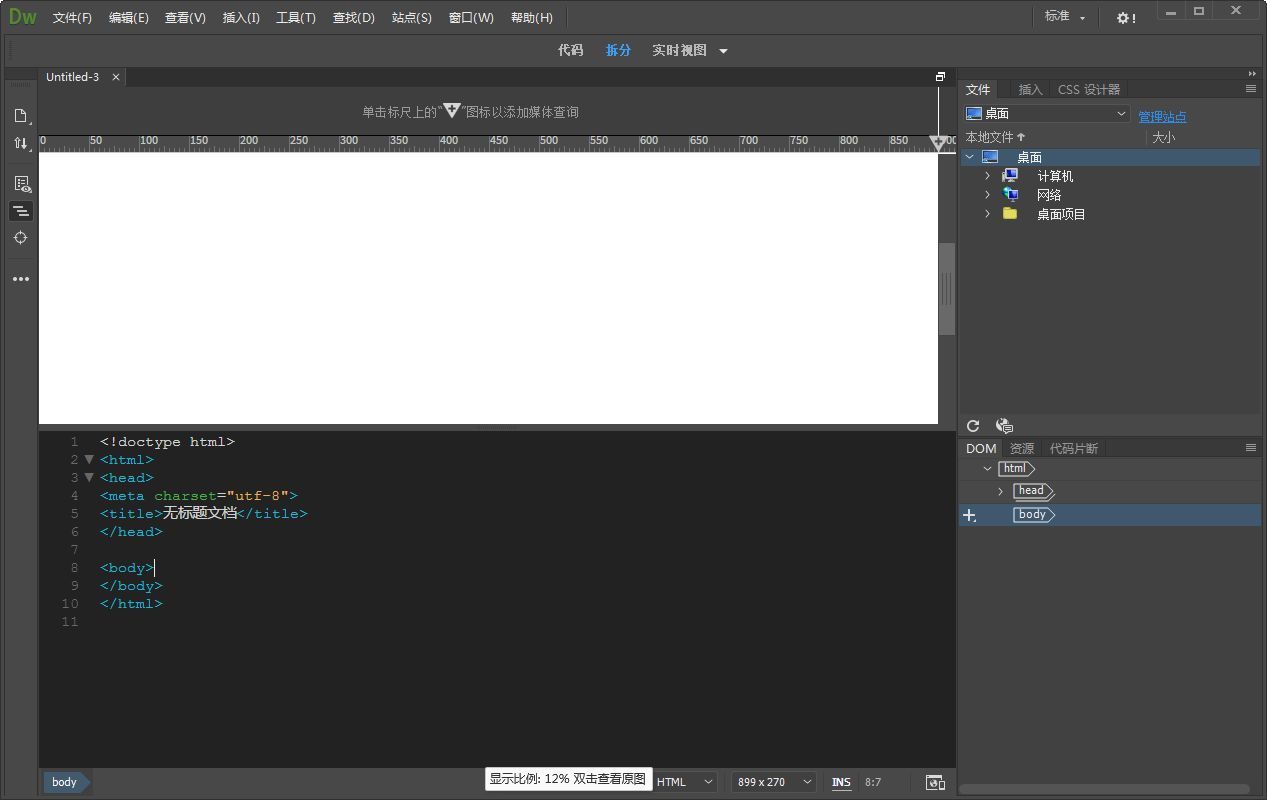Open the 站点(S) menu
The image size is (1267, 800).
(x=411, y=18)
